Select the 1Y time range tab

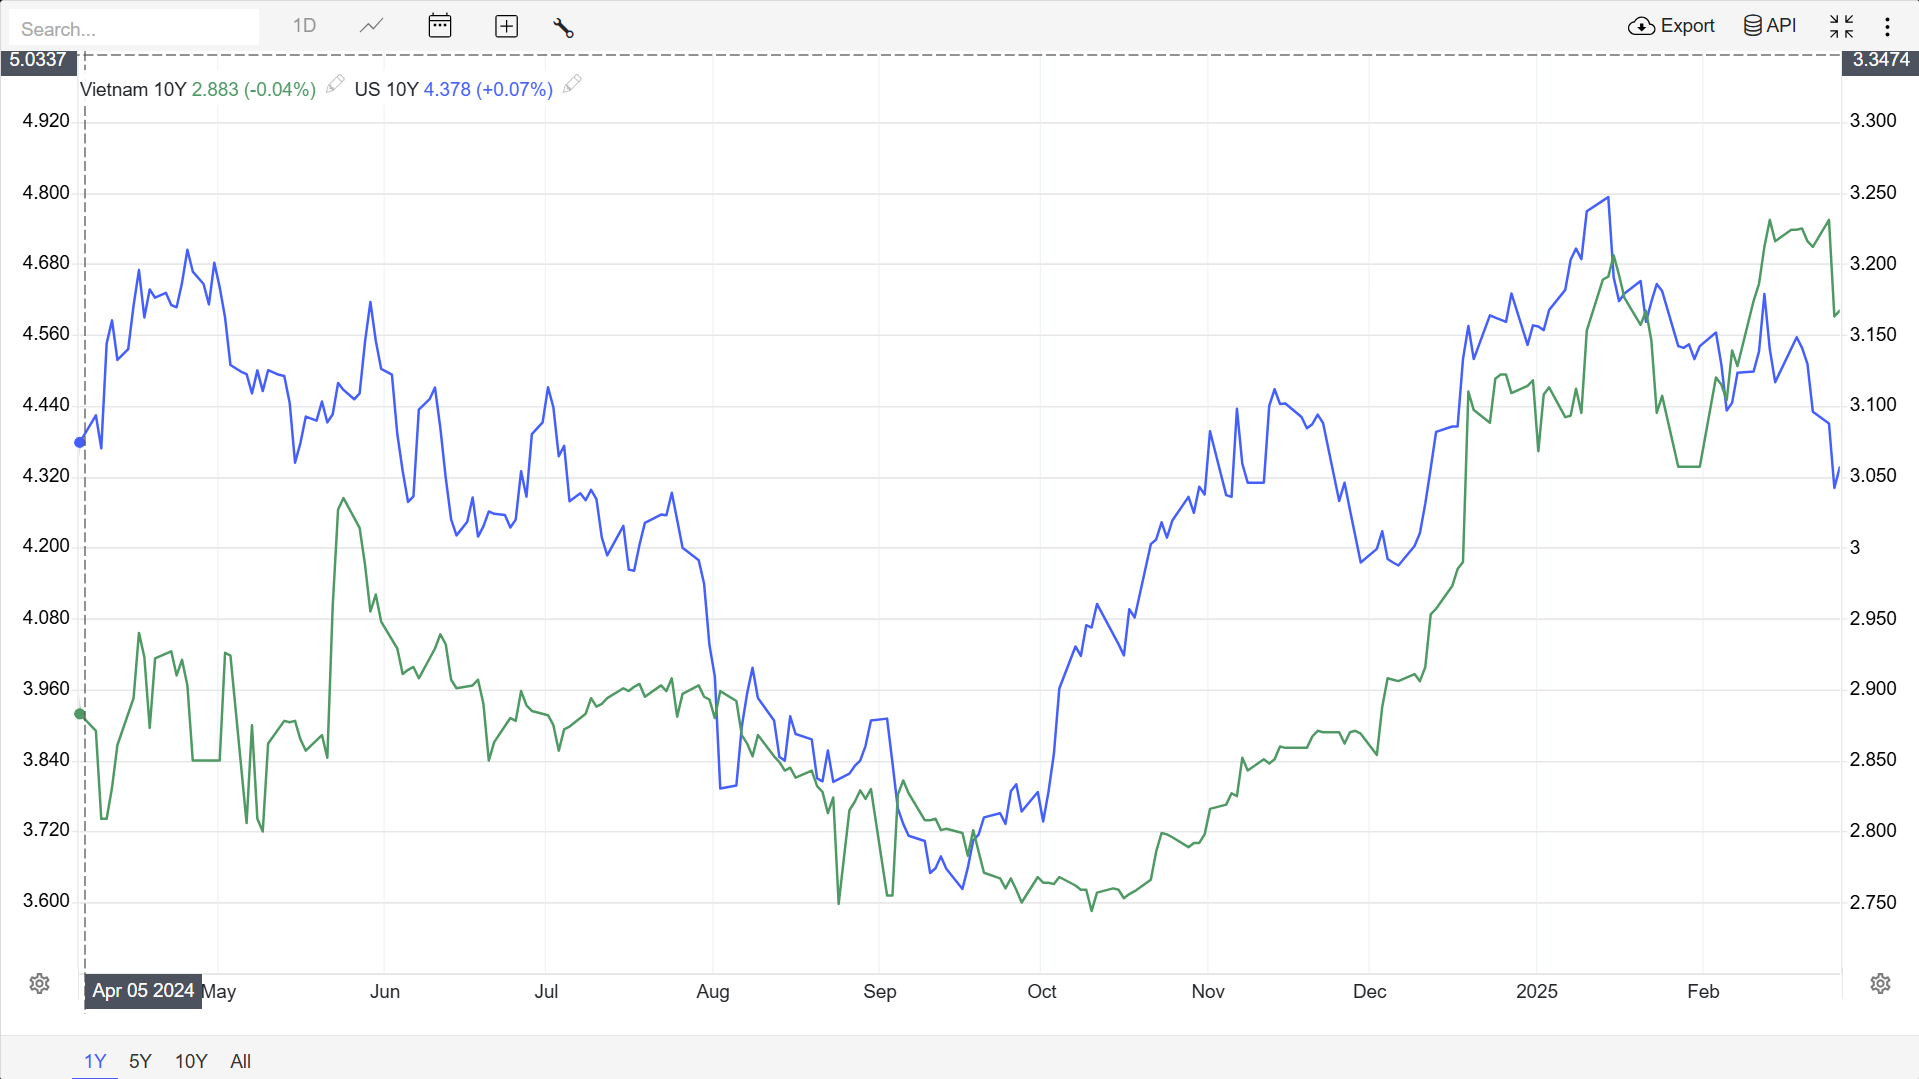95,1061
